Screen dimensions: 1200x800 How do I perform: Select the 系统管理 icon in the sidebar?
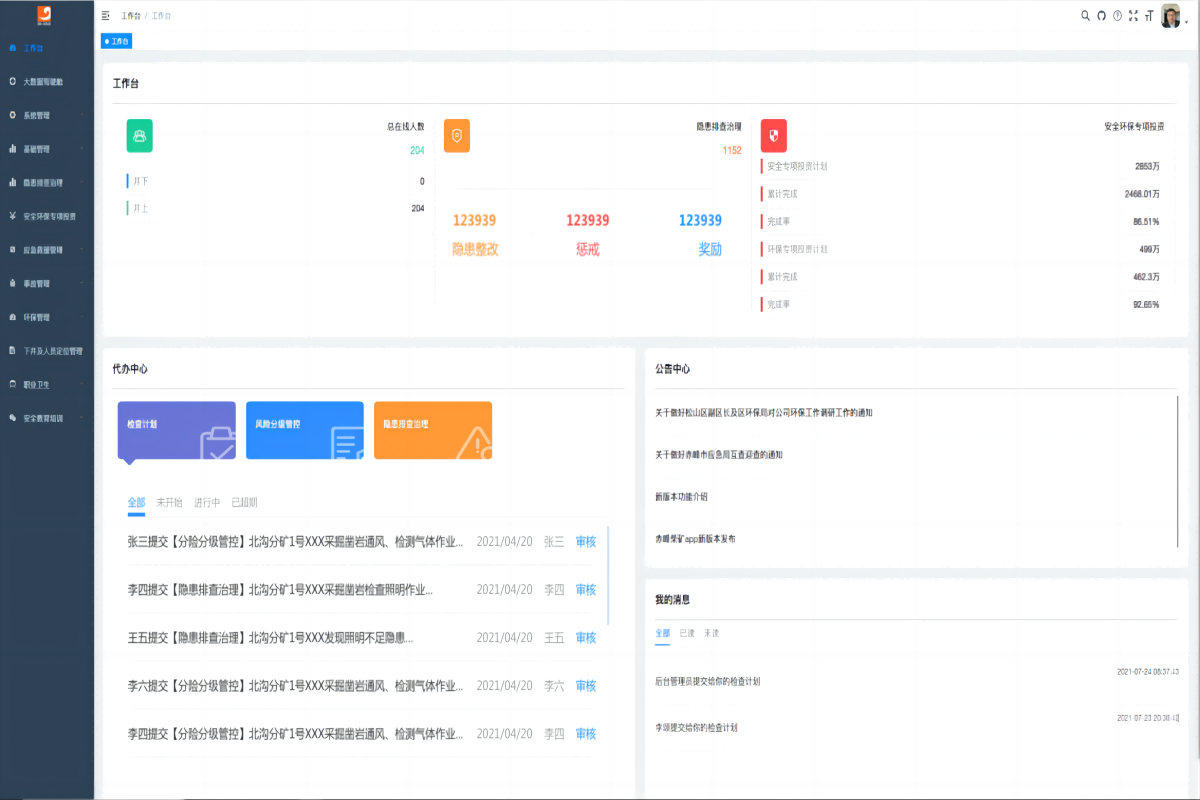(x=13, y=113)
